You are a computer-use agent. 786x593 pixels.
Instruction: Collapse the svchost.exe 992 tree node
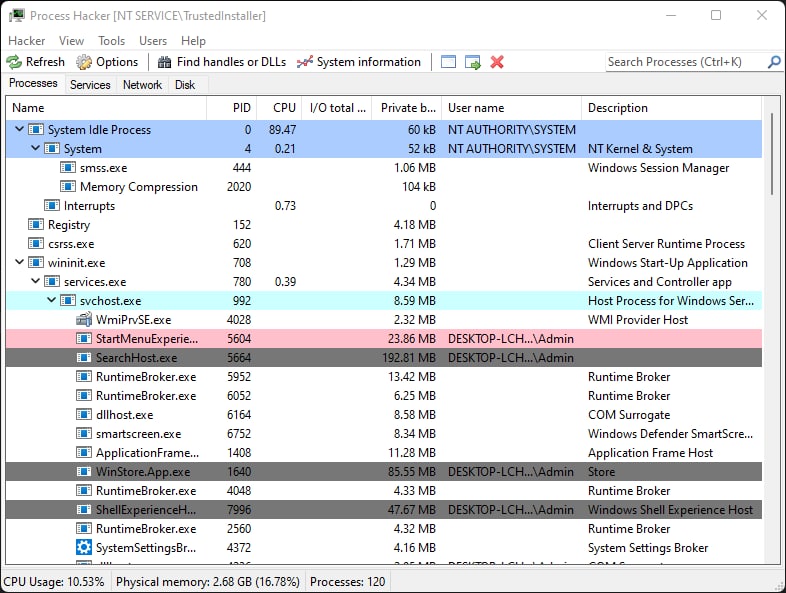click(51, 300)
